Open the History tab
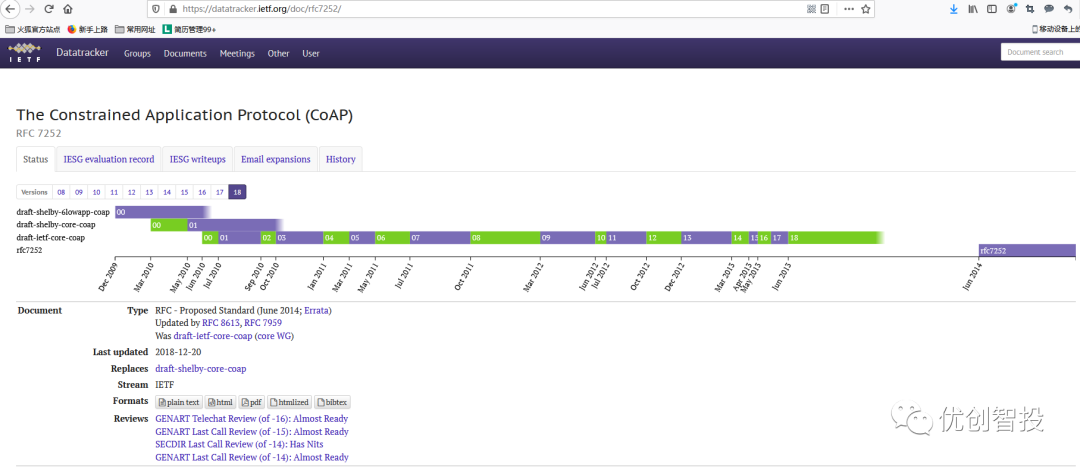This screenshot has width=1080, height=467. (x=340, y=159)
